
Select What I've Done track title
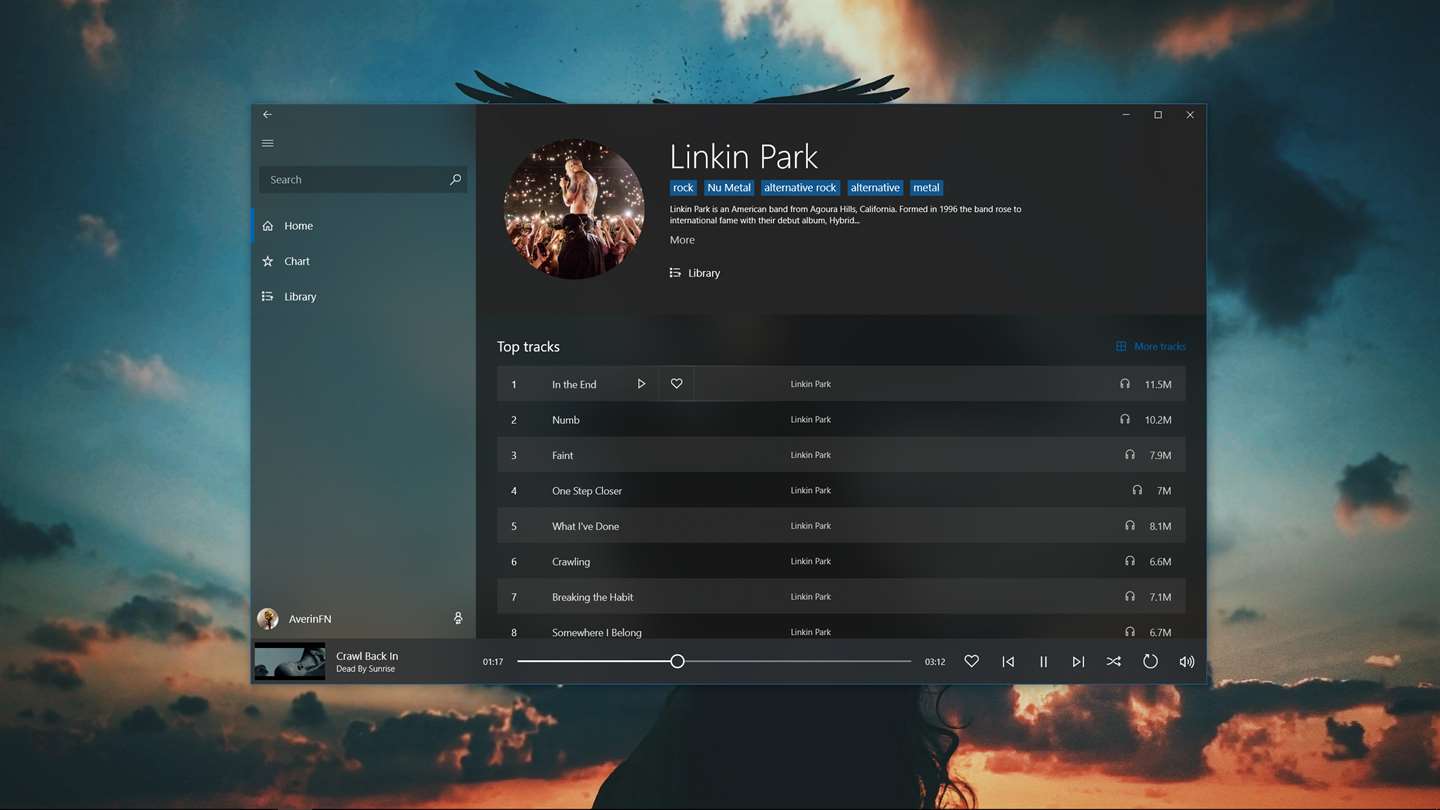[x=585, y=526]
